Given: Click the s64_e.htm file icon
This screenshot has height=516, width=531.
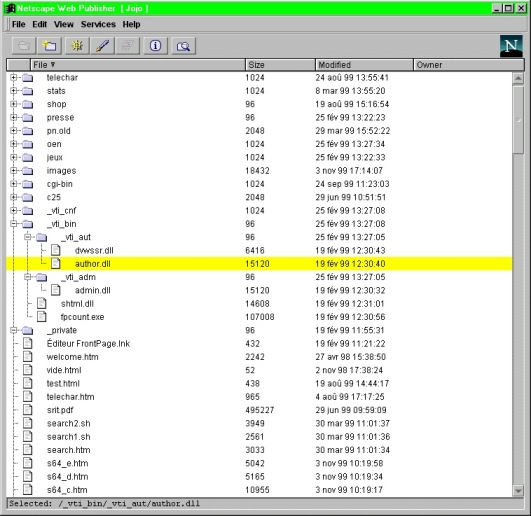Looking at the screenshot, I should [x=28, y=463].
